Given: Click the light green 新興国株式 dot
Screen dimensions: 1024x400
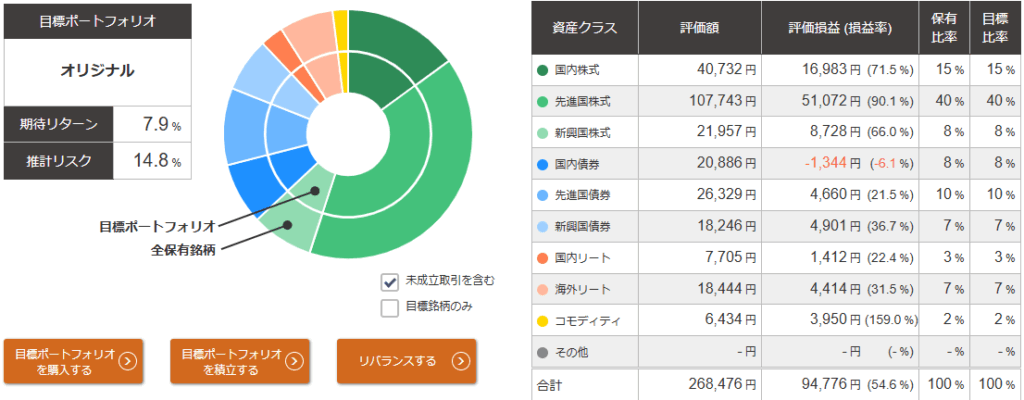Looking at the screenshot, I should (x=543, y=133).
